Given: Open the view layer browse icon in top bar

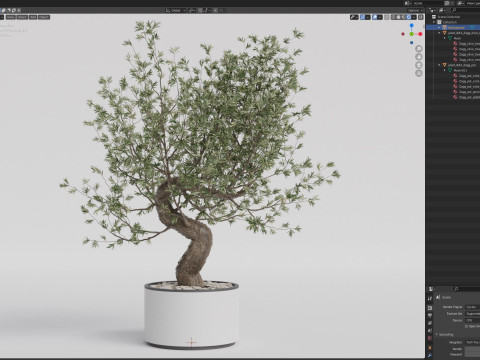Looking at the screenshot, I should [461, 3].
